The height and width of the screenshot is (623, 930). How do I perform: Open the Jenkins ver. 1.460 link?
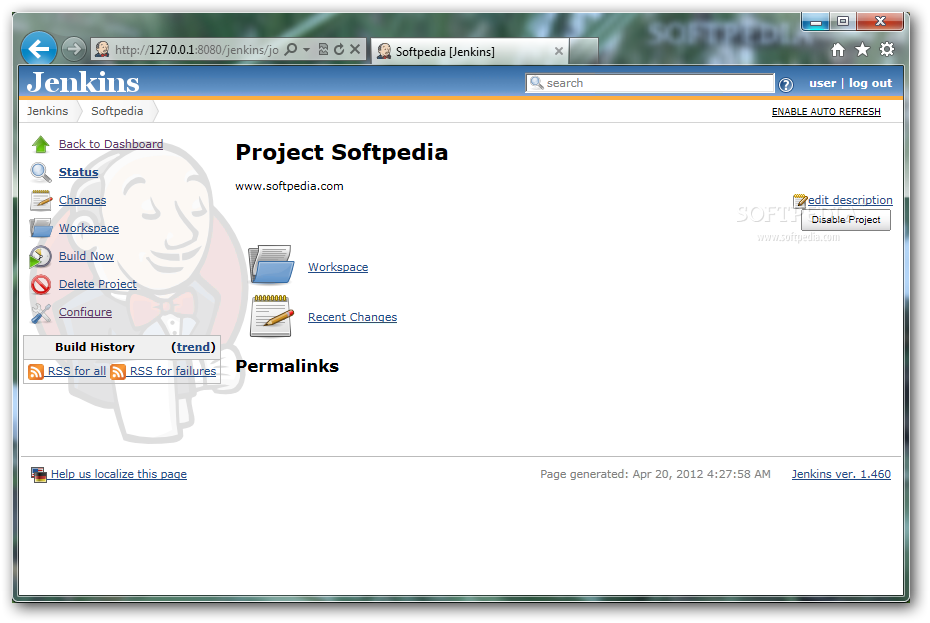point(841,475)
